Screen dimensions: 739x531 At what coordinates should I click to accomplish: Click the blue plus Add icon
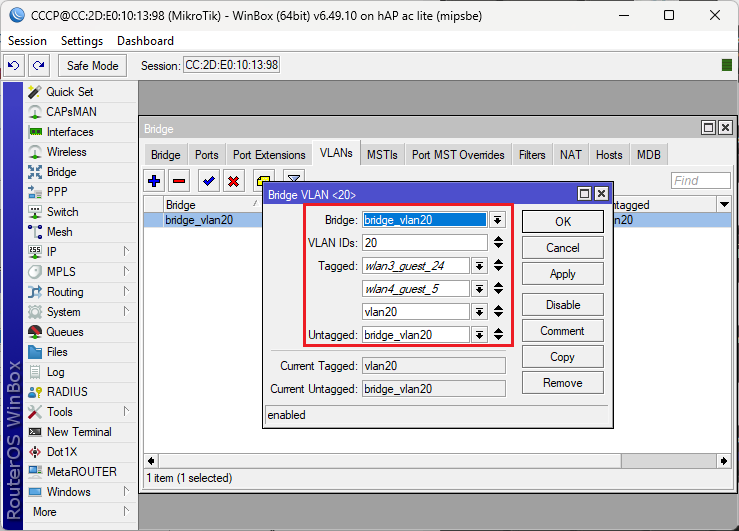pyautogui.click(x=154, y=181)
